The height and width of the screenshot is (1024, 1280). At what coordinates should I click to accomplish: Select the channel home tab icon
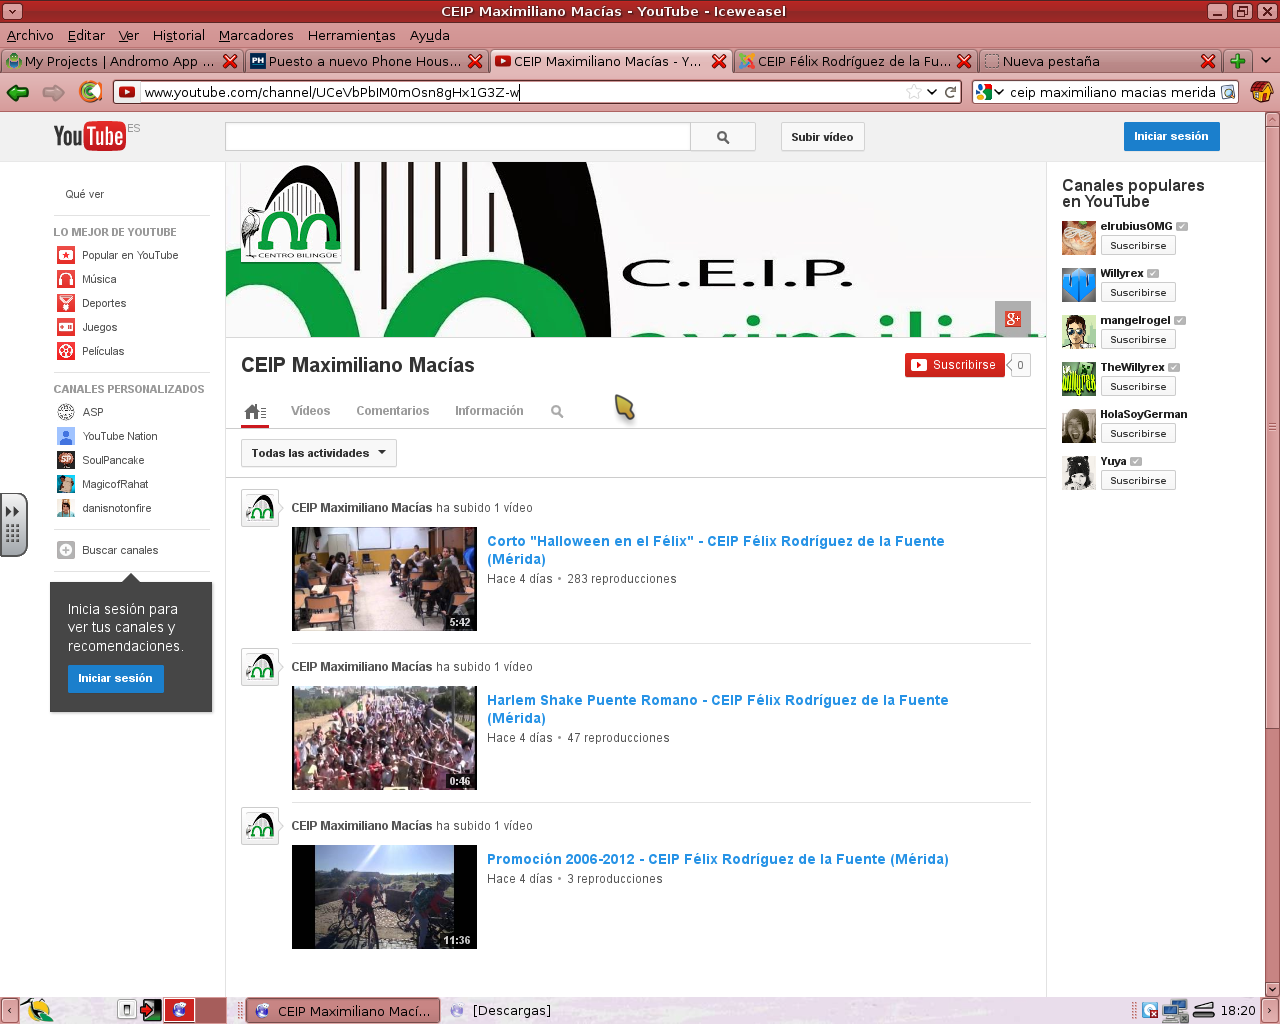255,411
